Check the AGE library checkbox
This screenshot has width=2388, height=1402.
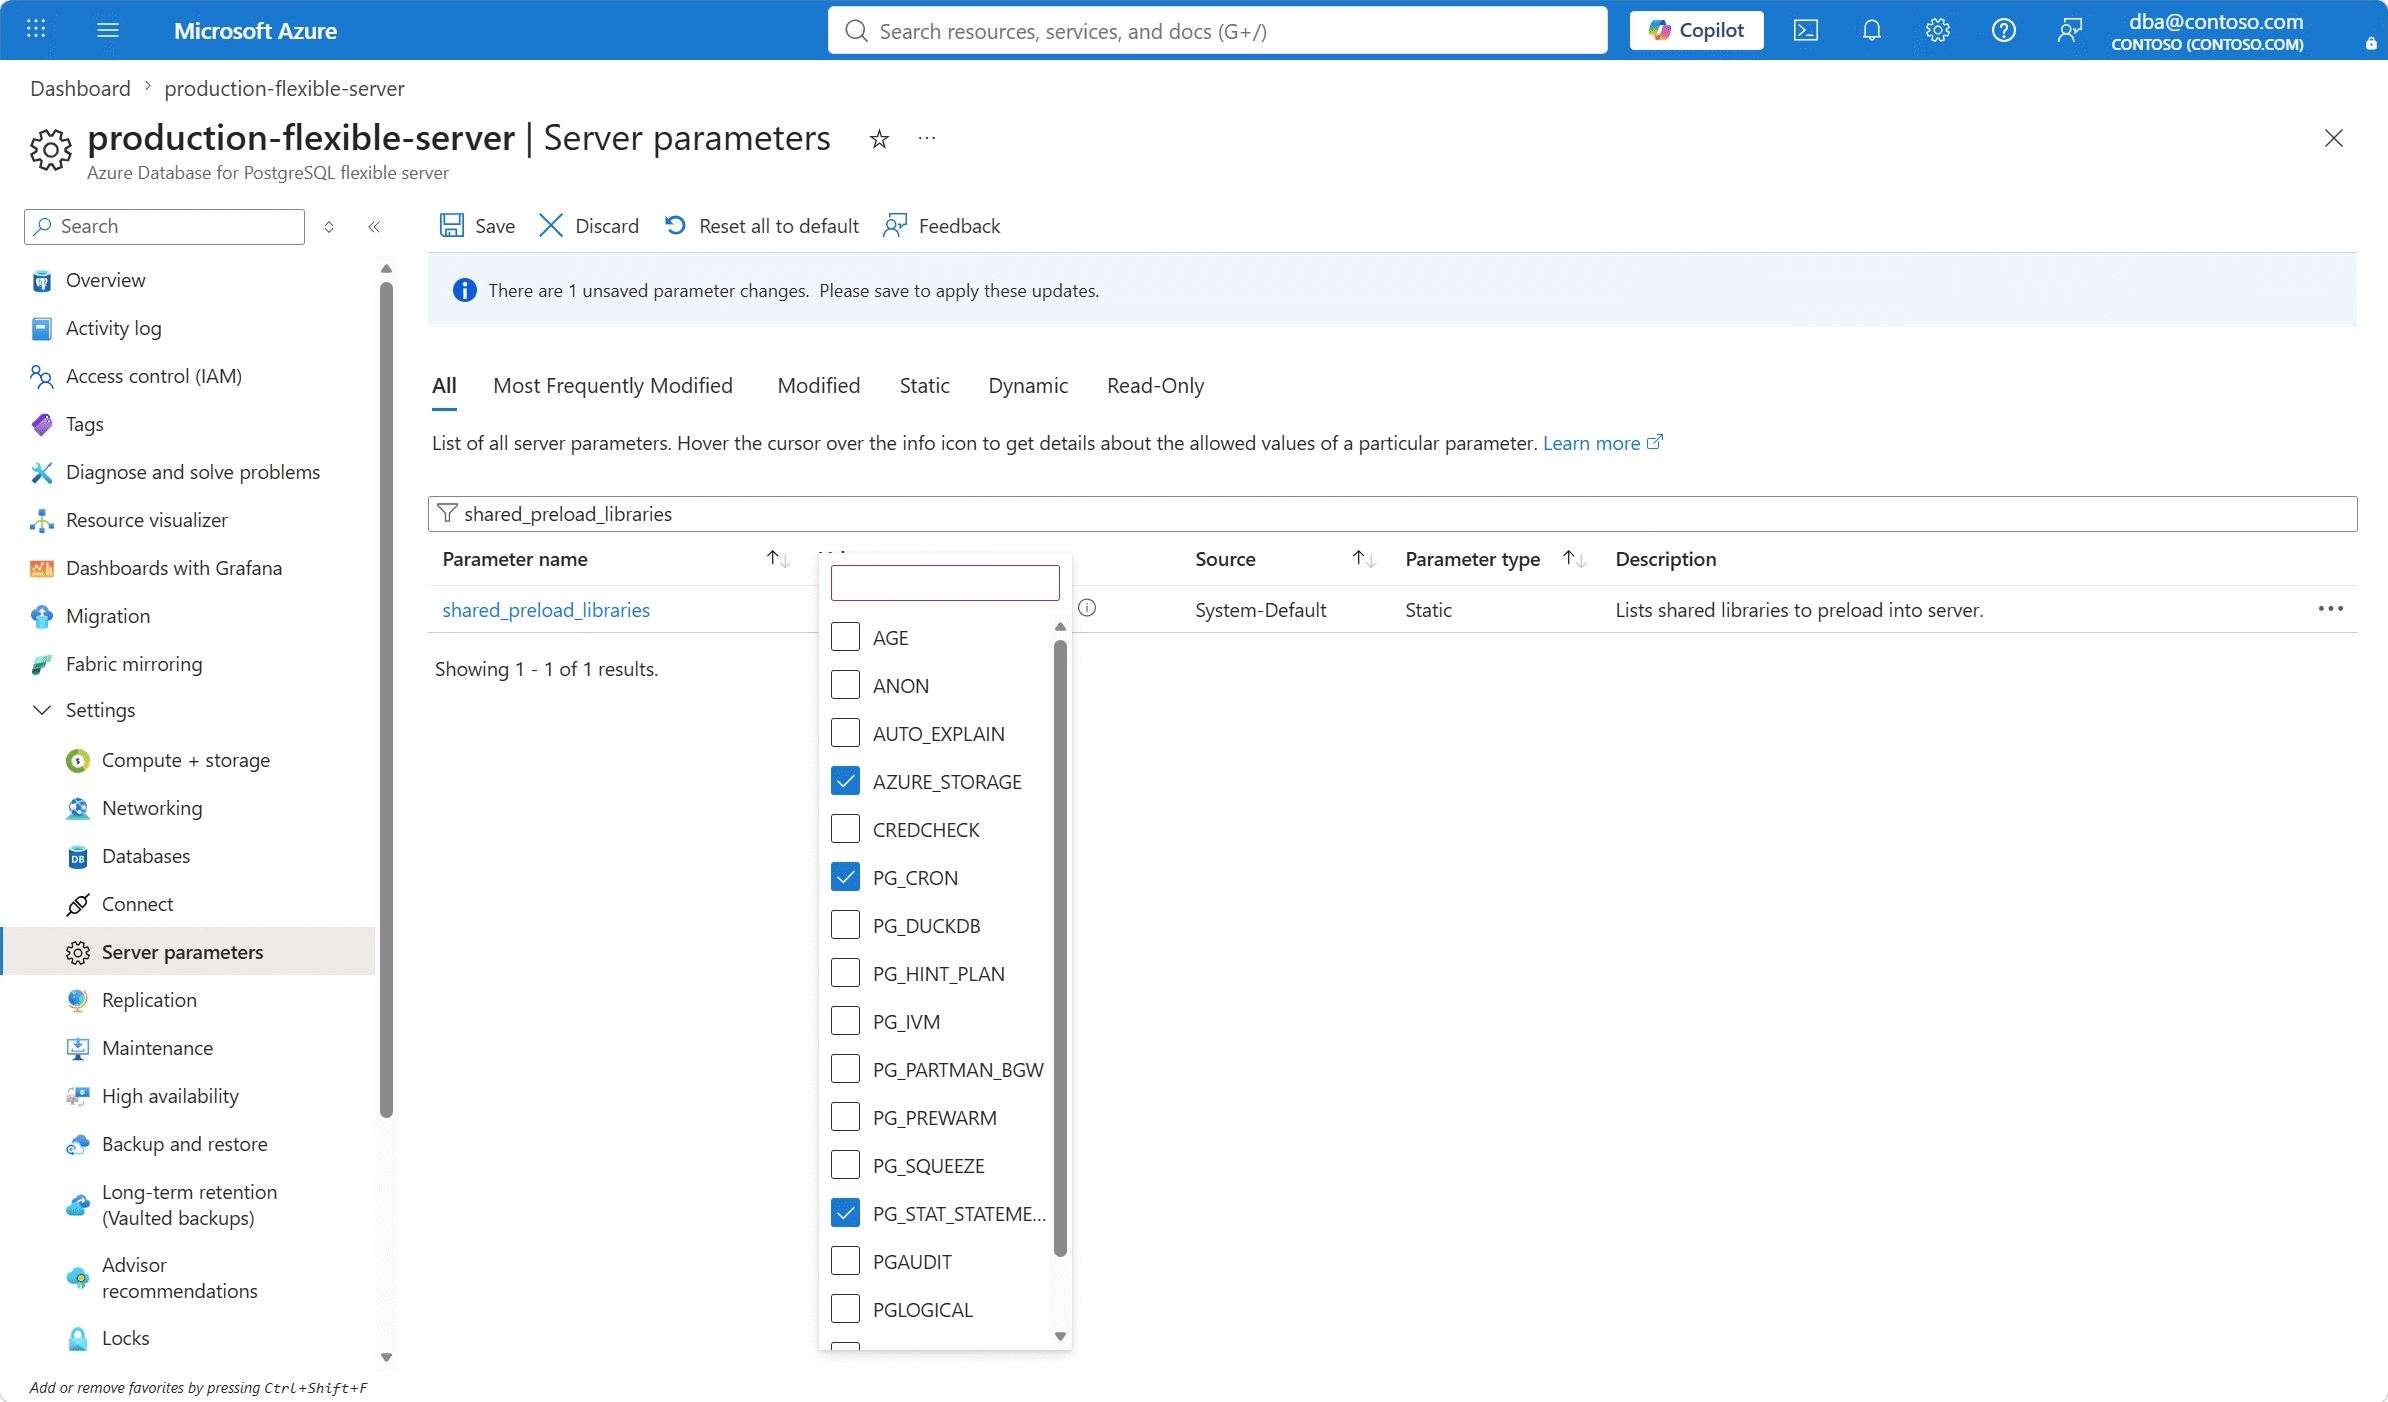click(845, 637)
